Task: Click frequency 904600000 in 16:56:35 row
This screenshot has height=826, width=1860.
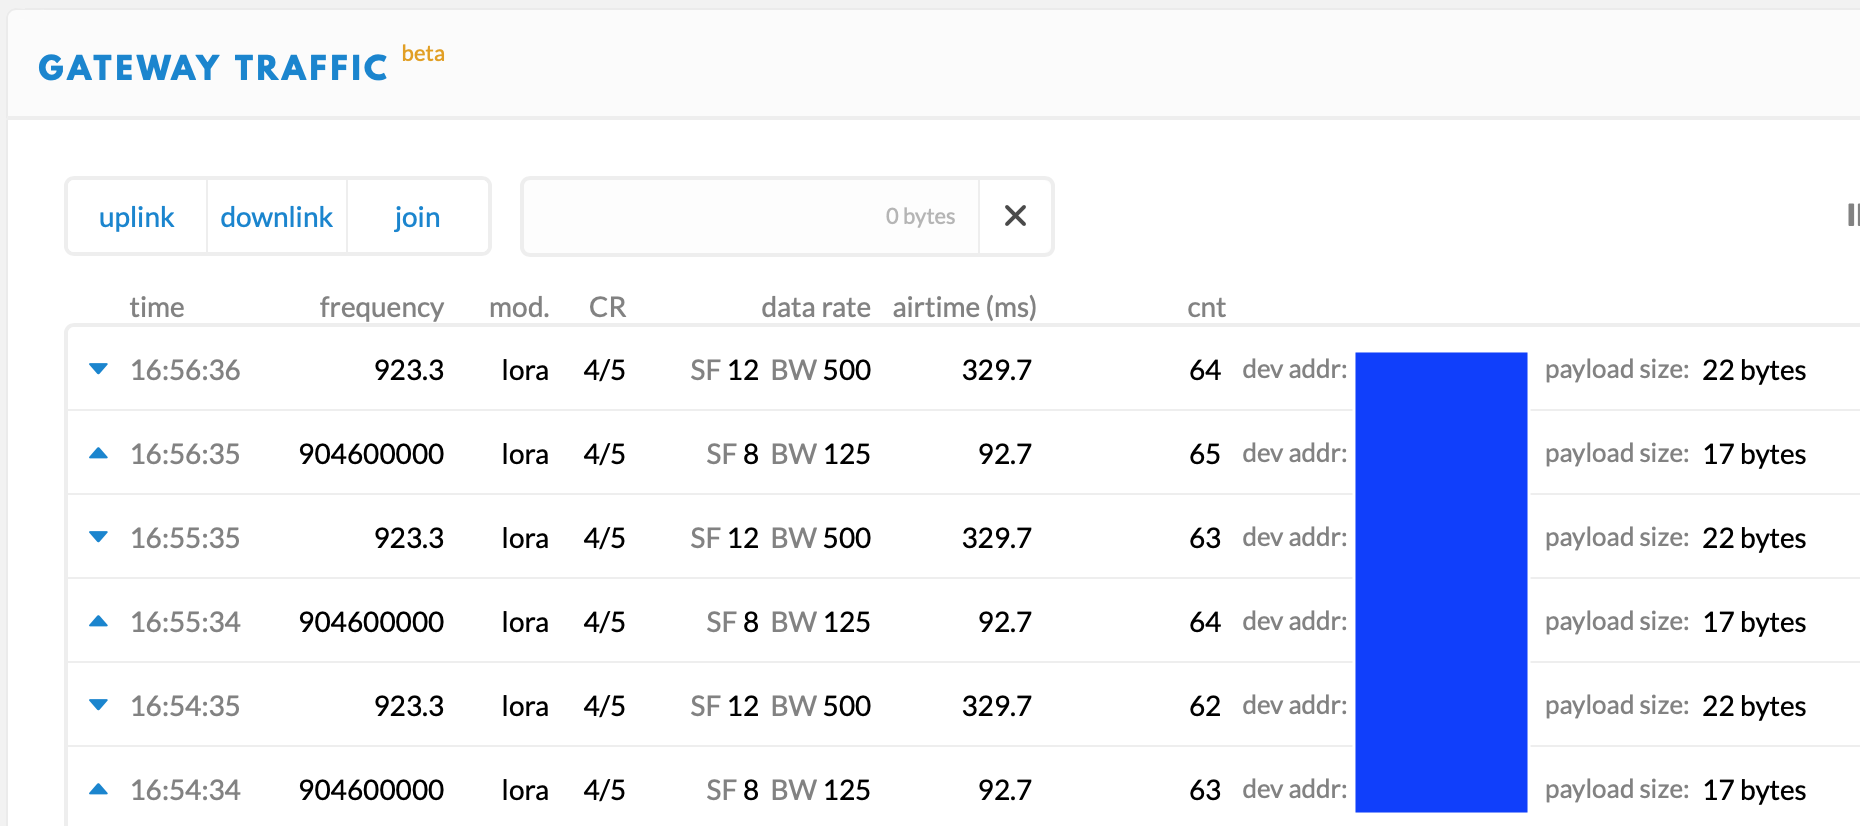Action: [x=371, y=454]
